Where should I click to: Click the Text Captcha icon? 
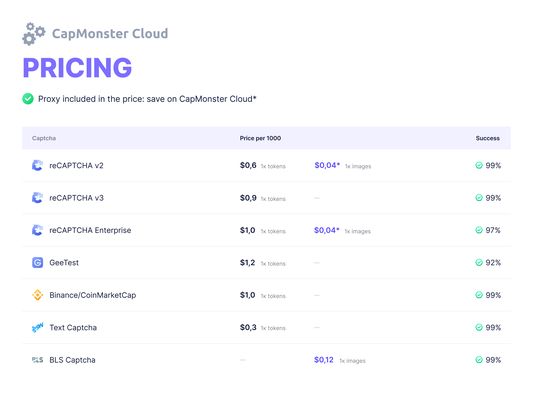click(x=37, y=328)
